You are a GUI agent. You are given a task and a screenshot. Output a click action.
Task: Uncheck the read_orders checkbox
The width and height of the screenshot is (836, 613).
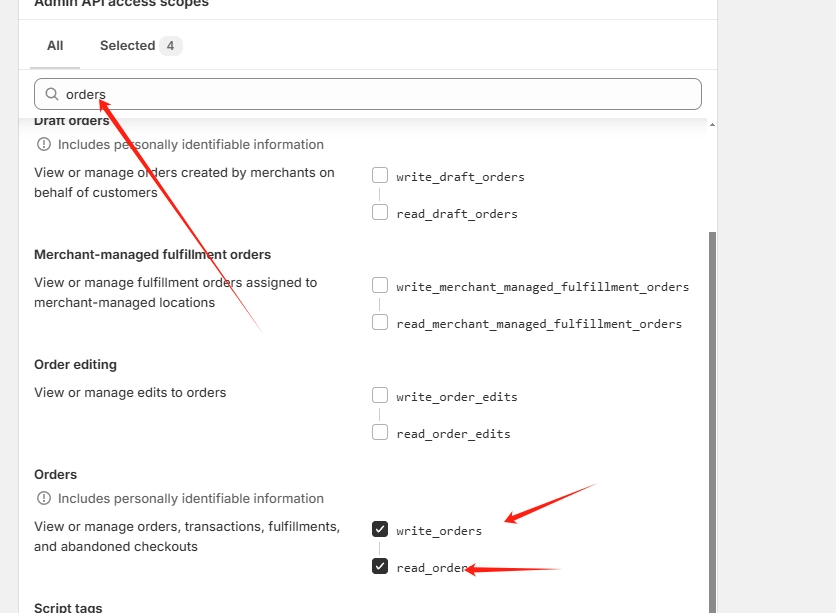pyautogui.click(x=380, y=566)
